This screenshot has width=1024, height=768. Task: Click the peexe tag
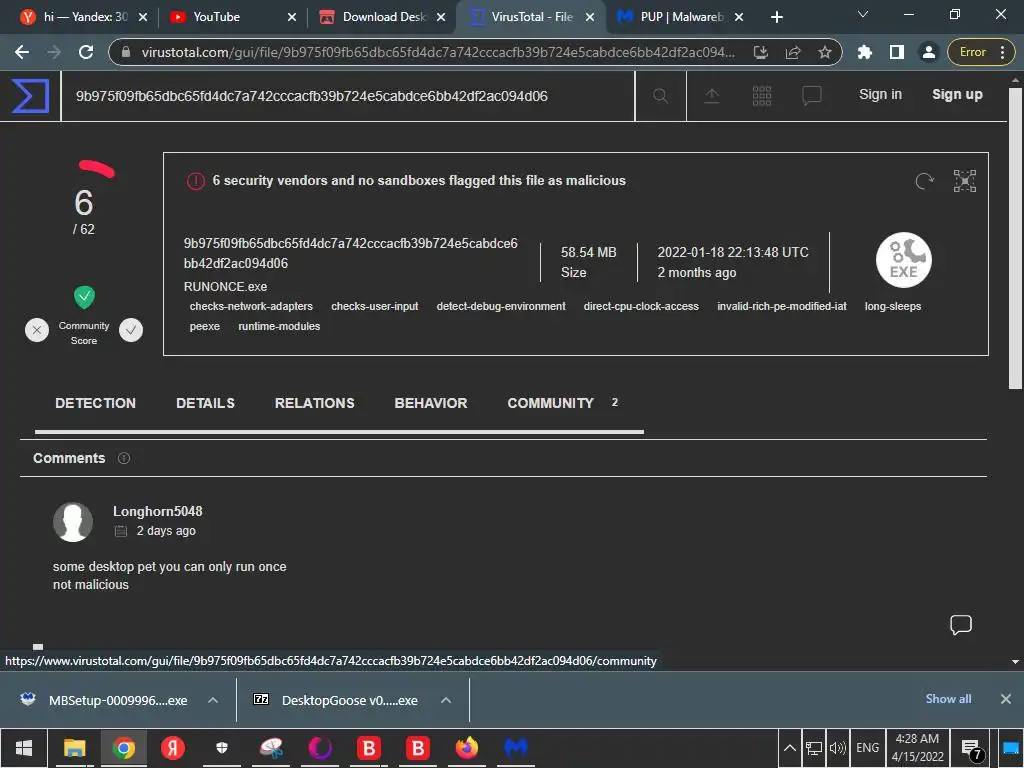pyautogui.click(x=204, y=327)
